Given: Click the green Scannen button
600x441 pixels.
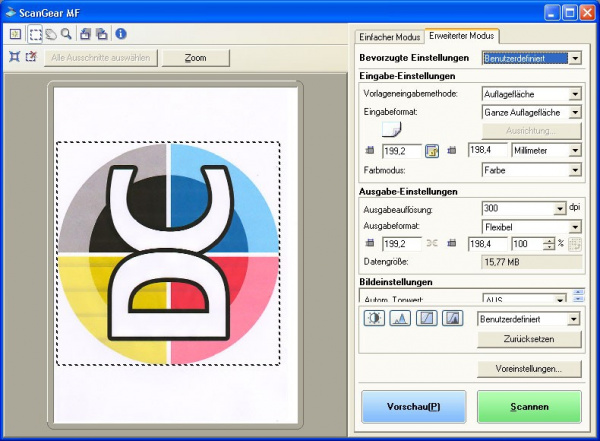Looking at the screenshot, I should click(x=529, y=407).
